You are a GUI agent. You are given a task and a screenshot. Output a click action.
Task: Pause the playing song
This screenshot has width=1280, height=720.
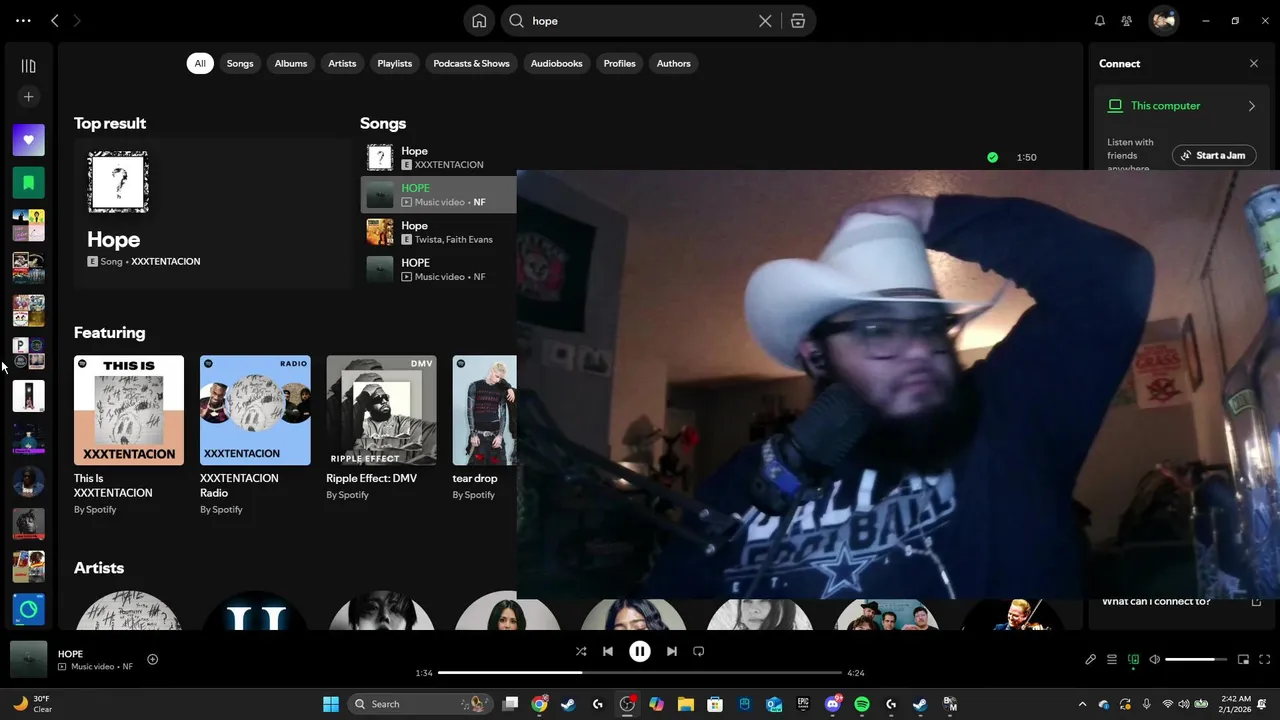click(x=640, y=651)
